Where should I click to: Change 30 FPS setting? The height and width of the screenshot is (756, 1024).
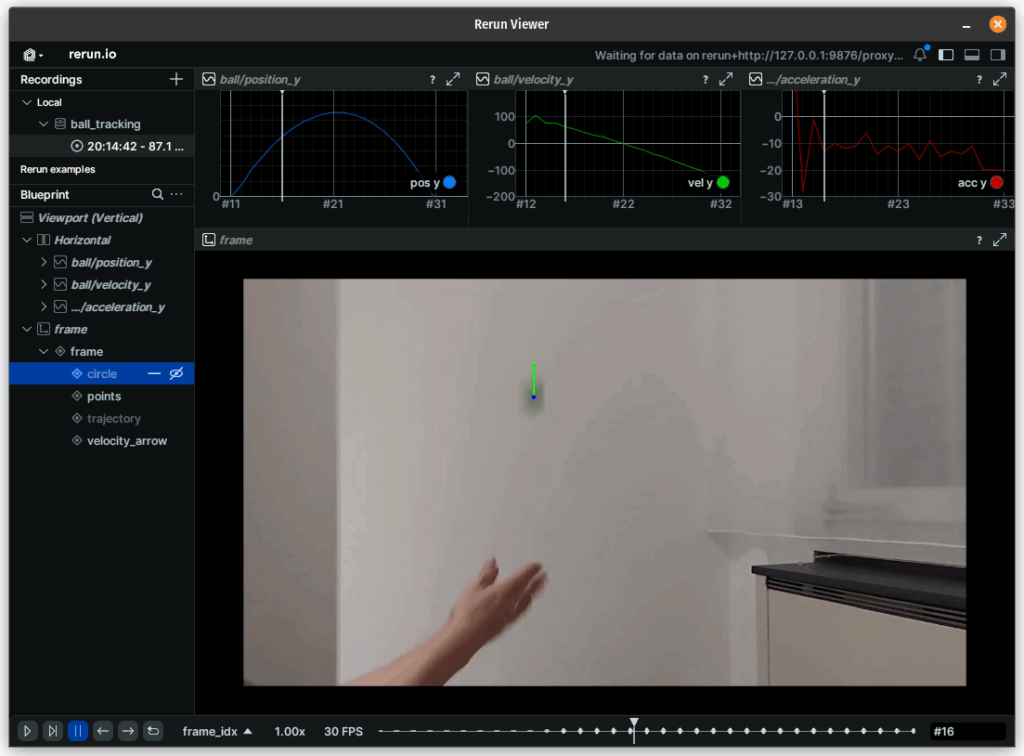click(x=344, y=731)
